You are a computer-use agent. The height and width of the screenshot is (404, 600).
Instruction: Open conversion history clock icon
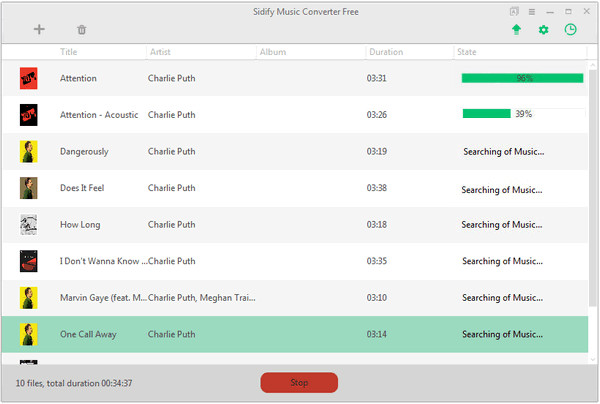tap(571, 29)
